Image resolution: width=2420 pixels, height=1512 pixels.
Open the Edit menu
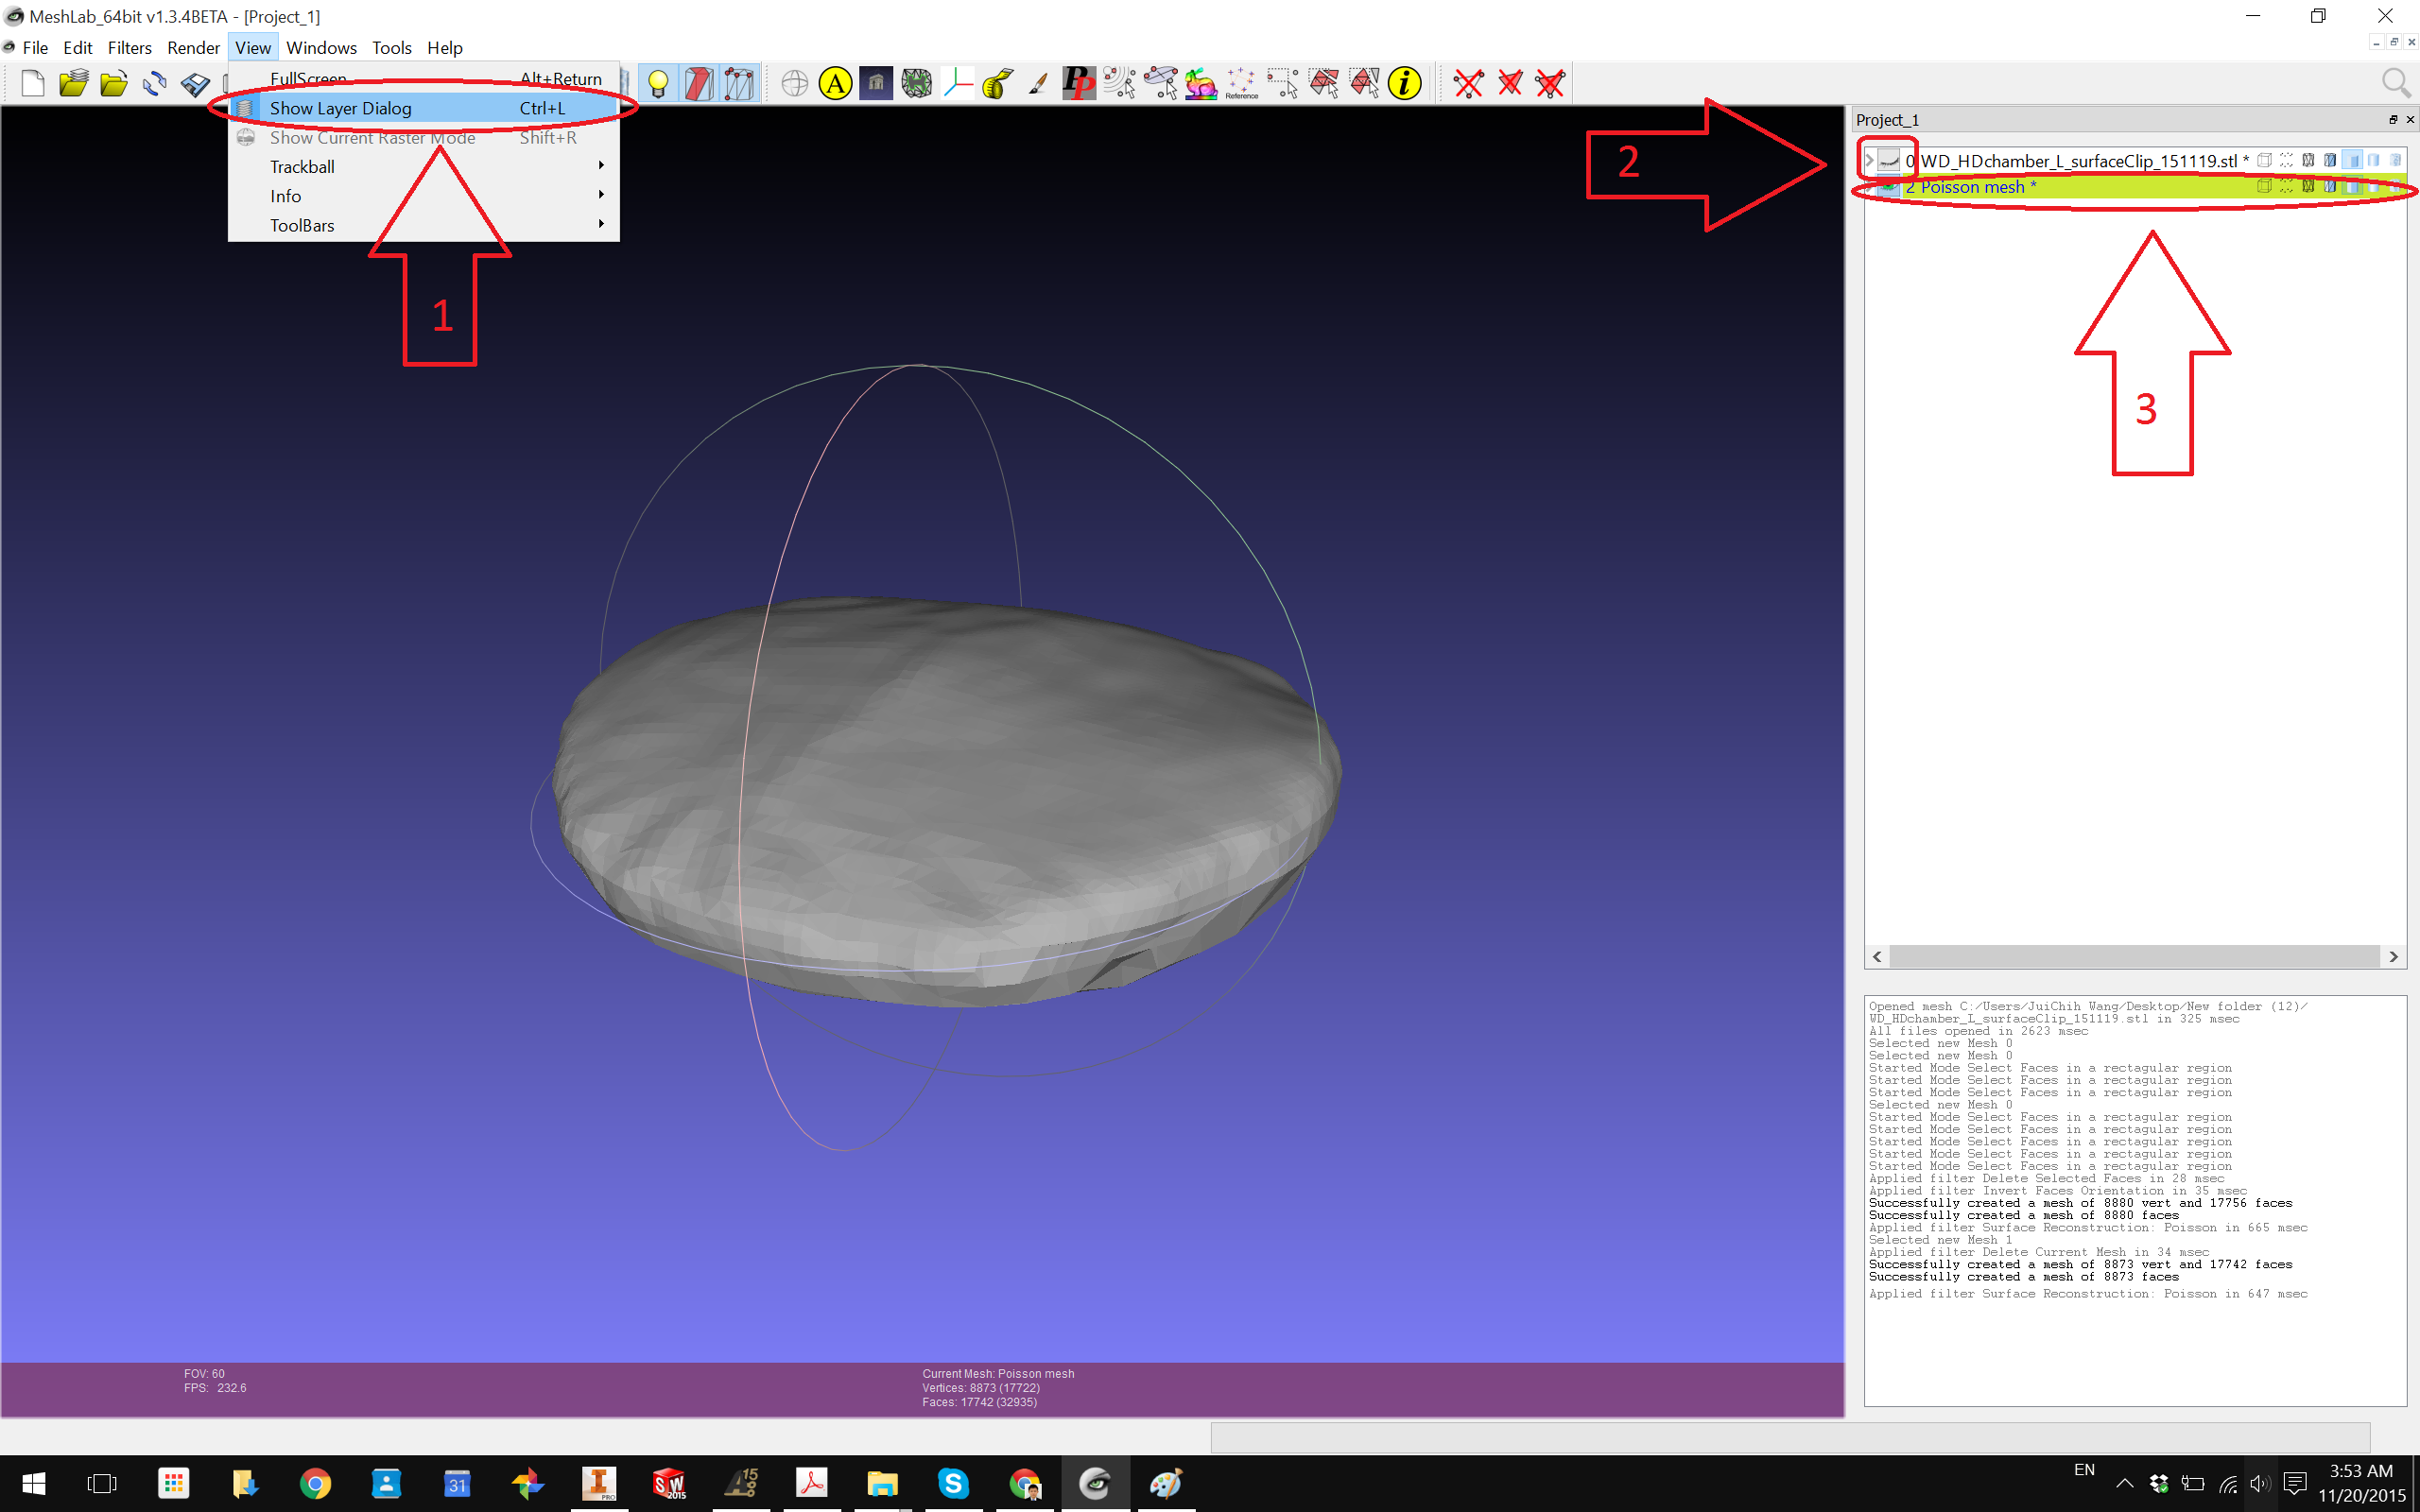pyautogui.click(x=77, y=47)
